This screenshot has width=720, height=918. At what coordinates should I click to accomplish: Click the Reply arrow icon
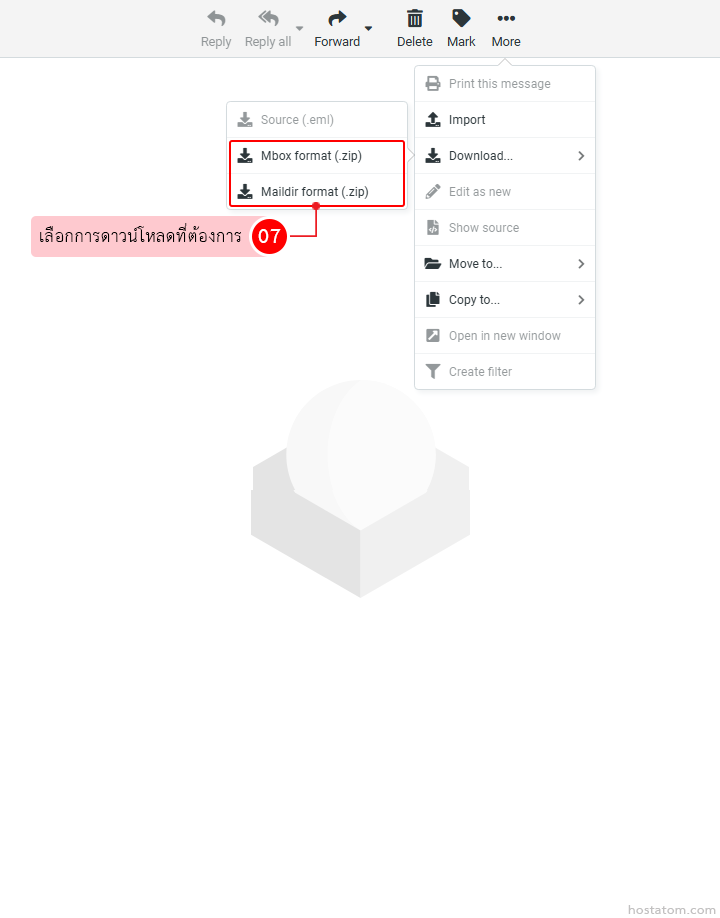click(x=216, y=19)
